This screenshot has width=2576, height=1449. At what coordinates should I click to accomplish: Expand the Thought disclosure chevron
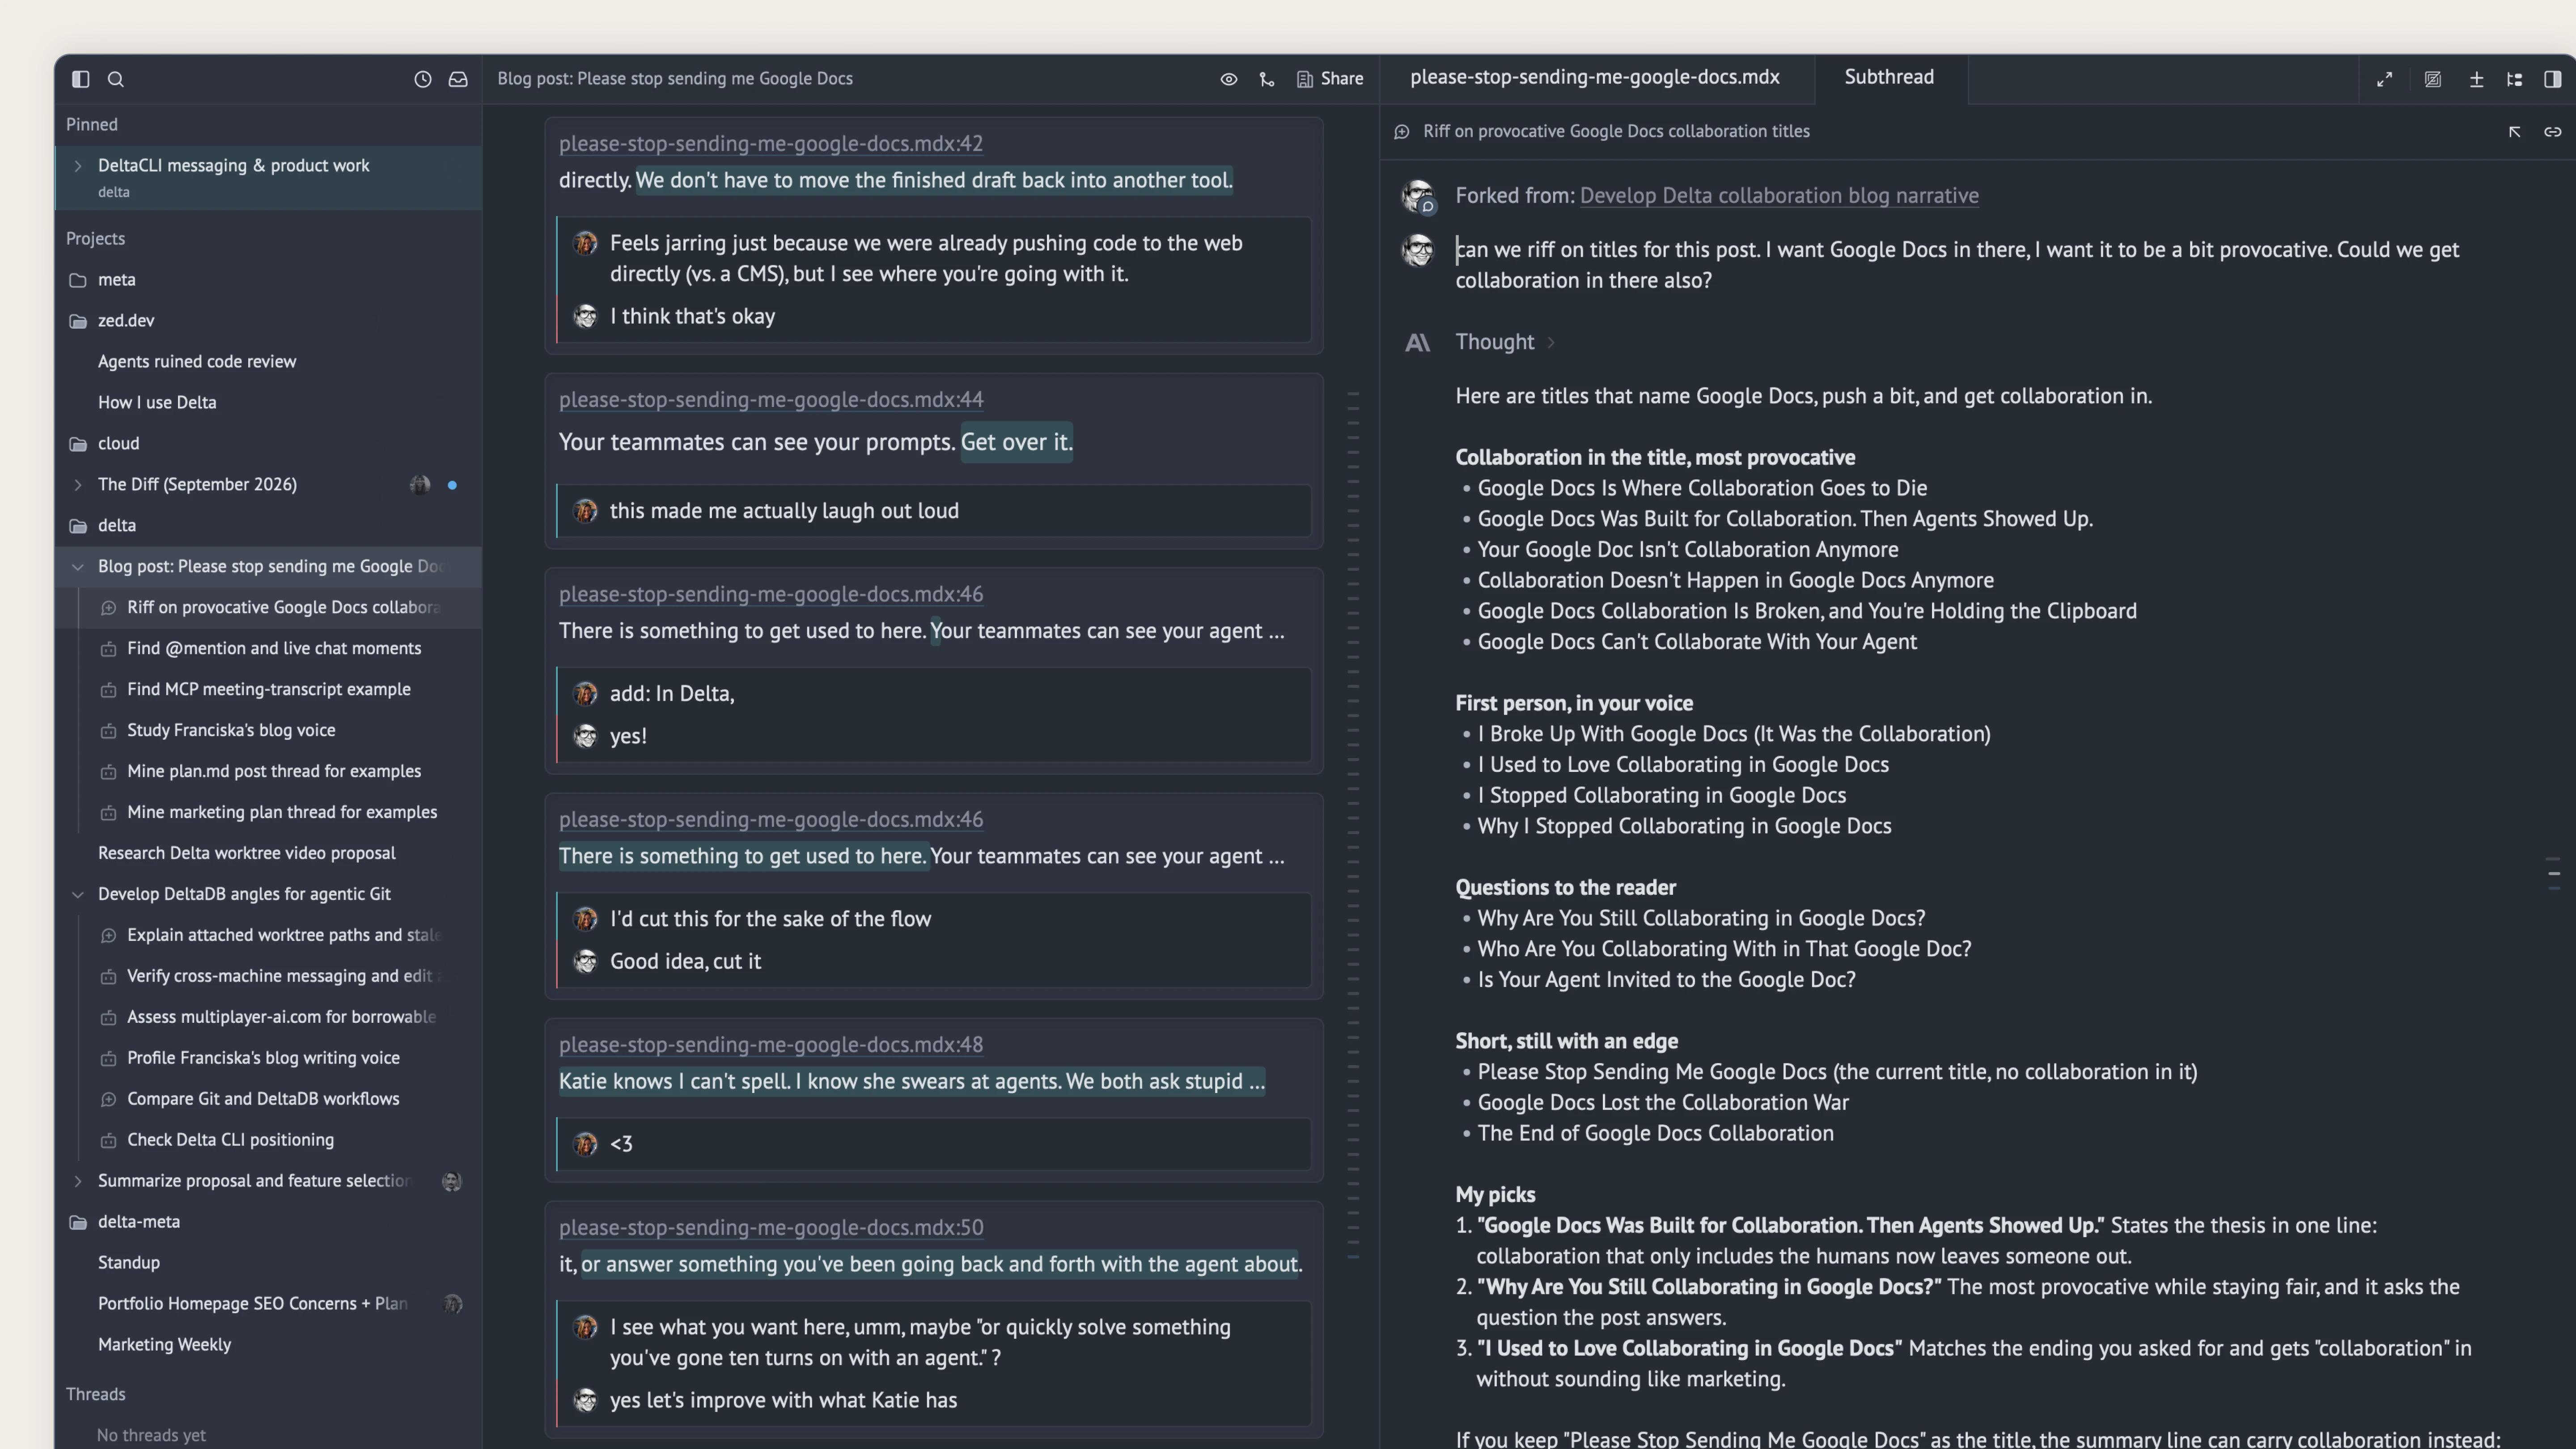1551,342
